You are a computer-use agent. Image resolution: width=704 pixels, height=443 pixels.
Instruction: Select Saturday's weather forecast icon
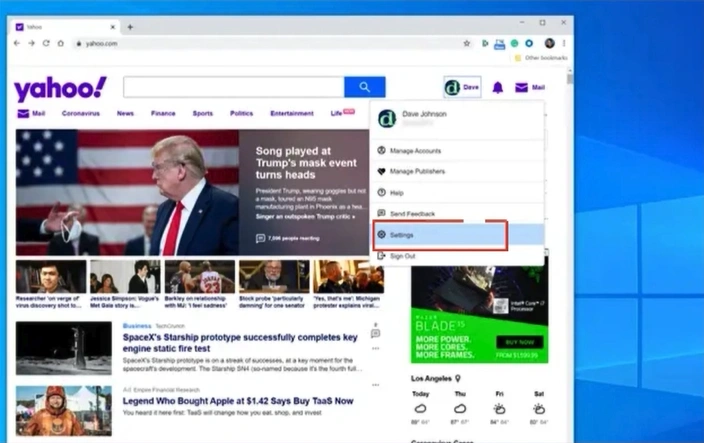coord(539,408)
